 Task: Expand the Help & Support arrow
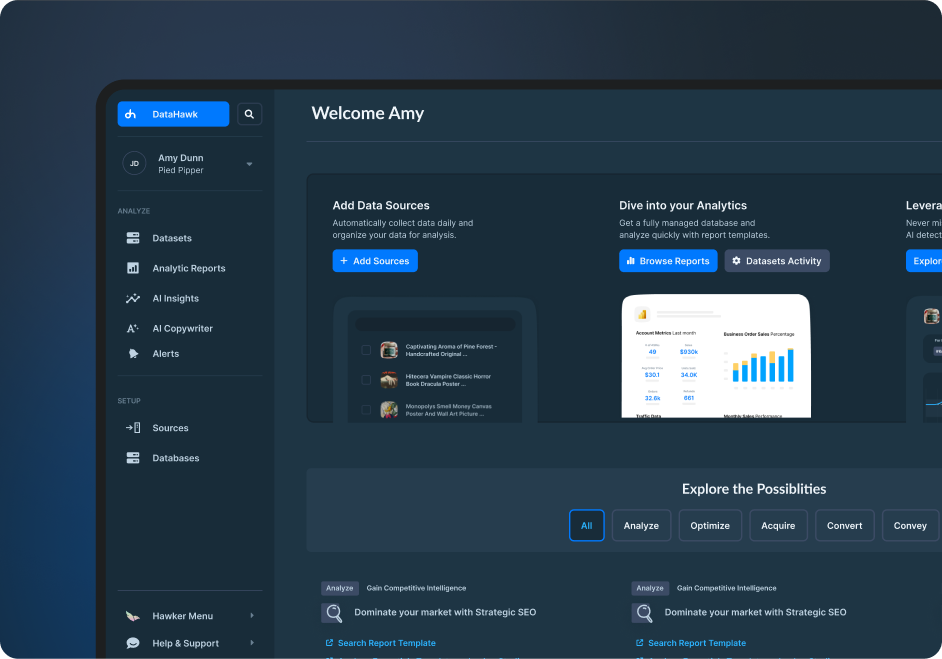[x=252, y=643]
